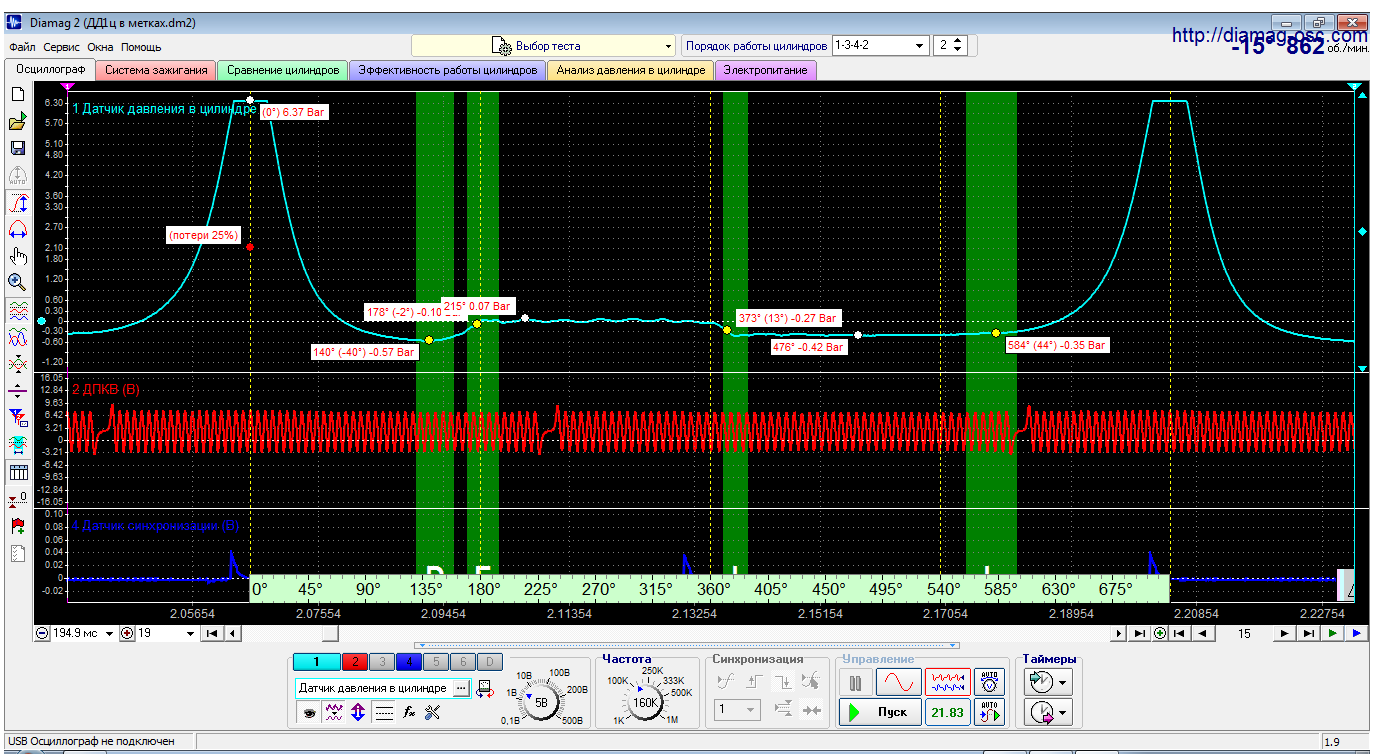
Task: Toggle the D channel button
Action: [489, 661]
